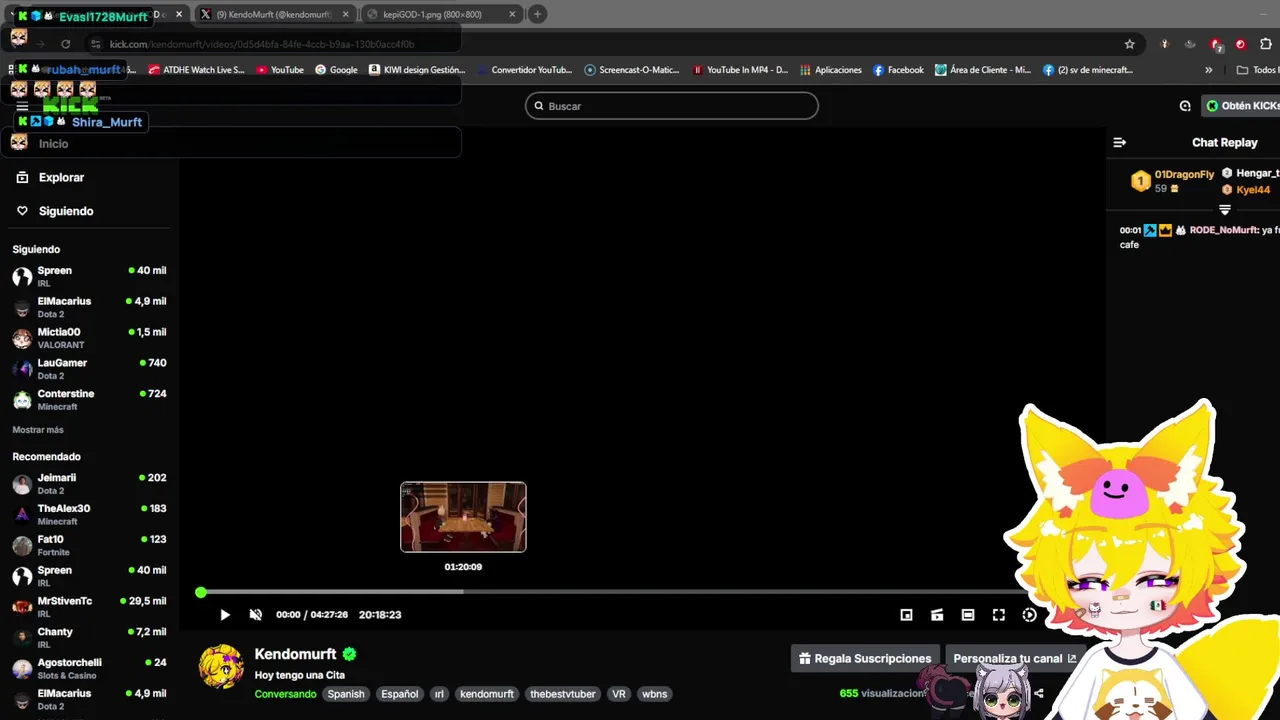Click Kendomurft channel avatar

[x=221, y=667]
